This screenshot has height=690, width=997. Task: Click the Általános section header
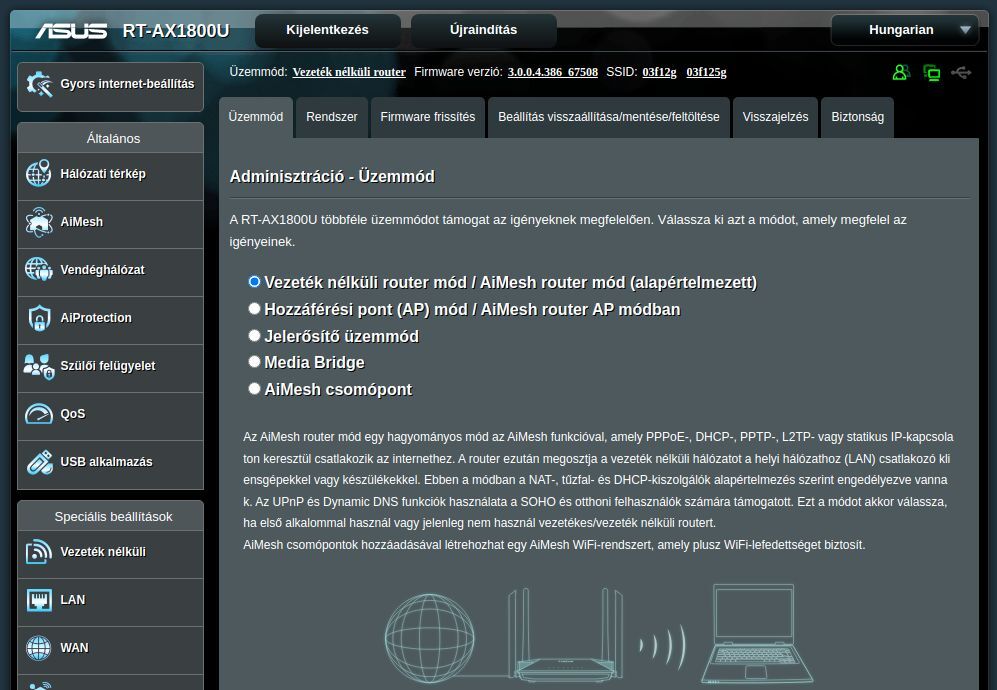(x=111, y=138)
